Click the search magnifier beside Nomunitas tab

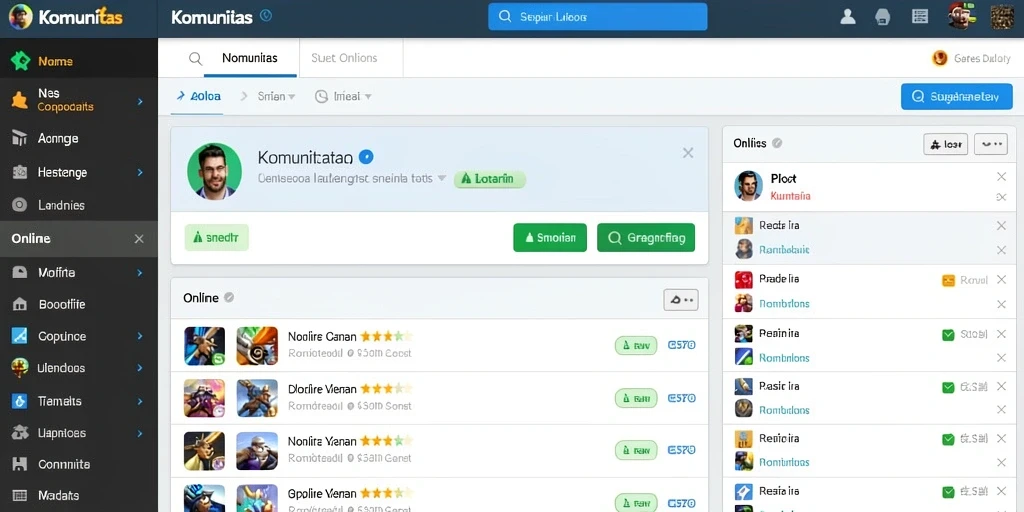(x=195, y=58)
